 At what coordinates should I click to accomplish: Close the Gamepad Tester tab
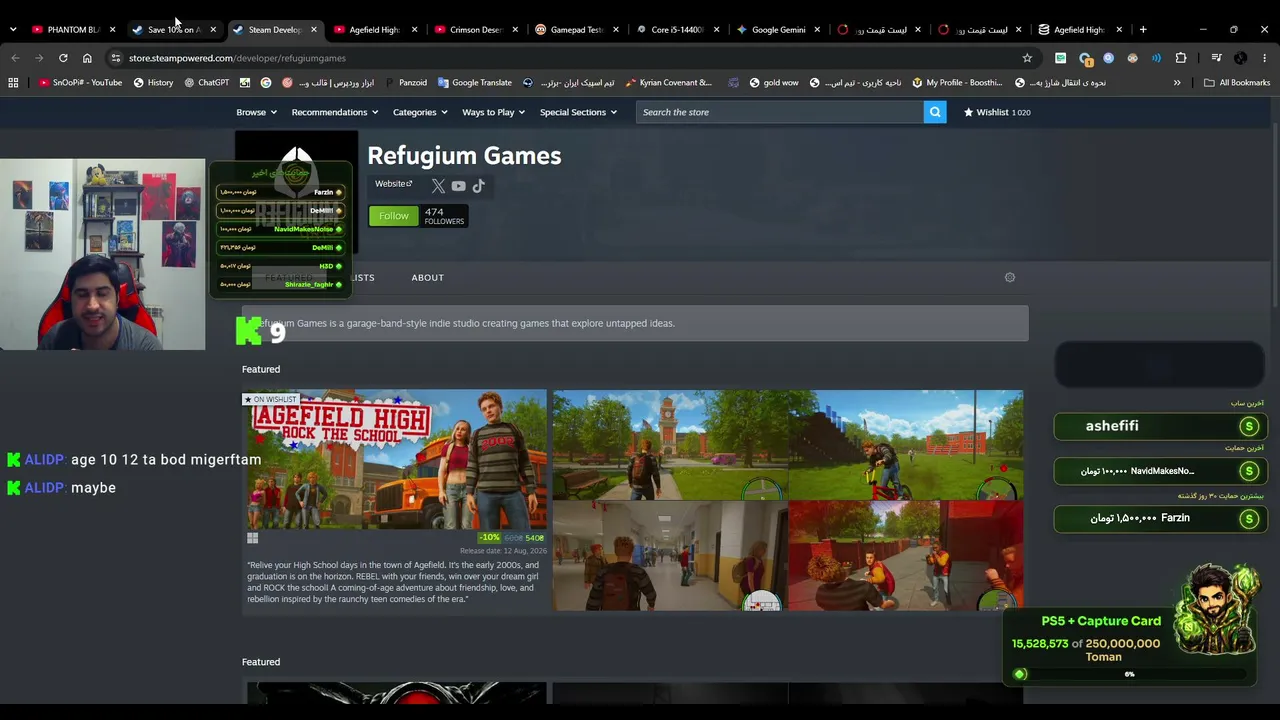[x=616, y=30]
